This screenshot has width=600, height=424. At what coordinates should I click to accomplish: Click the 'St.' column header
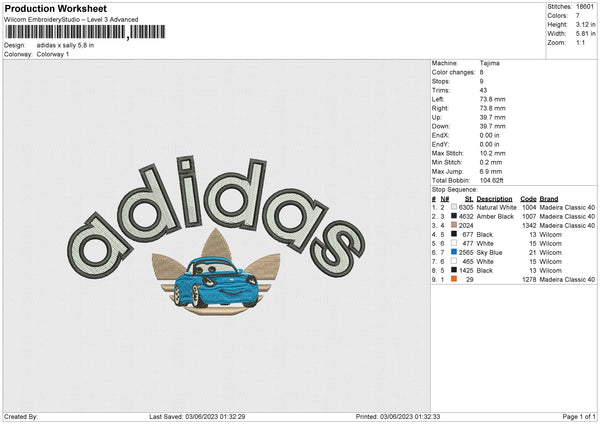[x=469, y=199]
